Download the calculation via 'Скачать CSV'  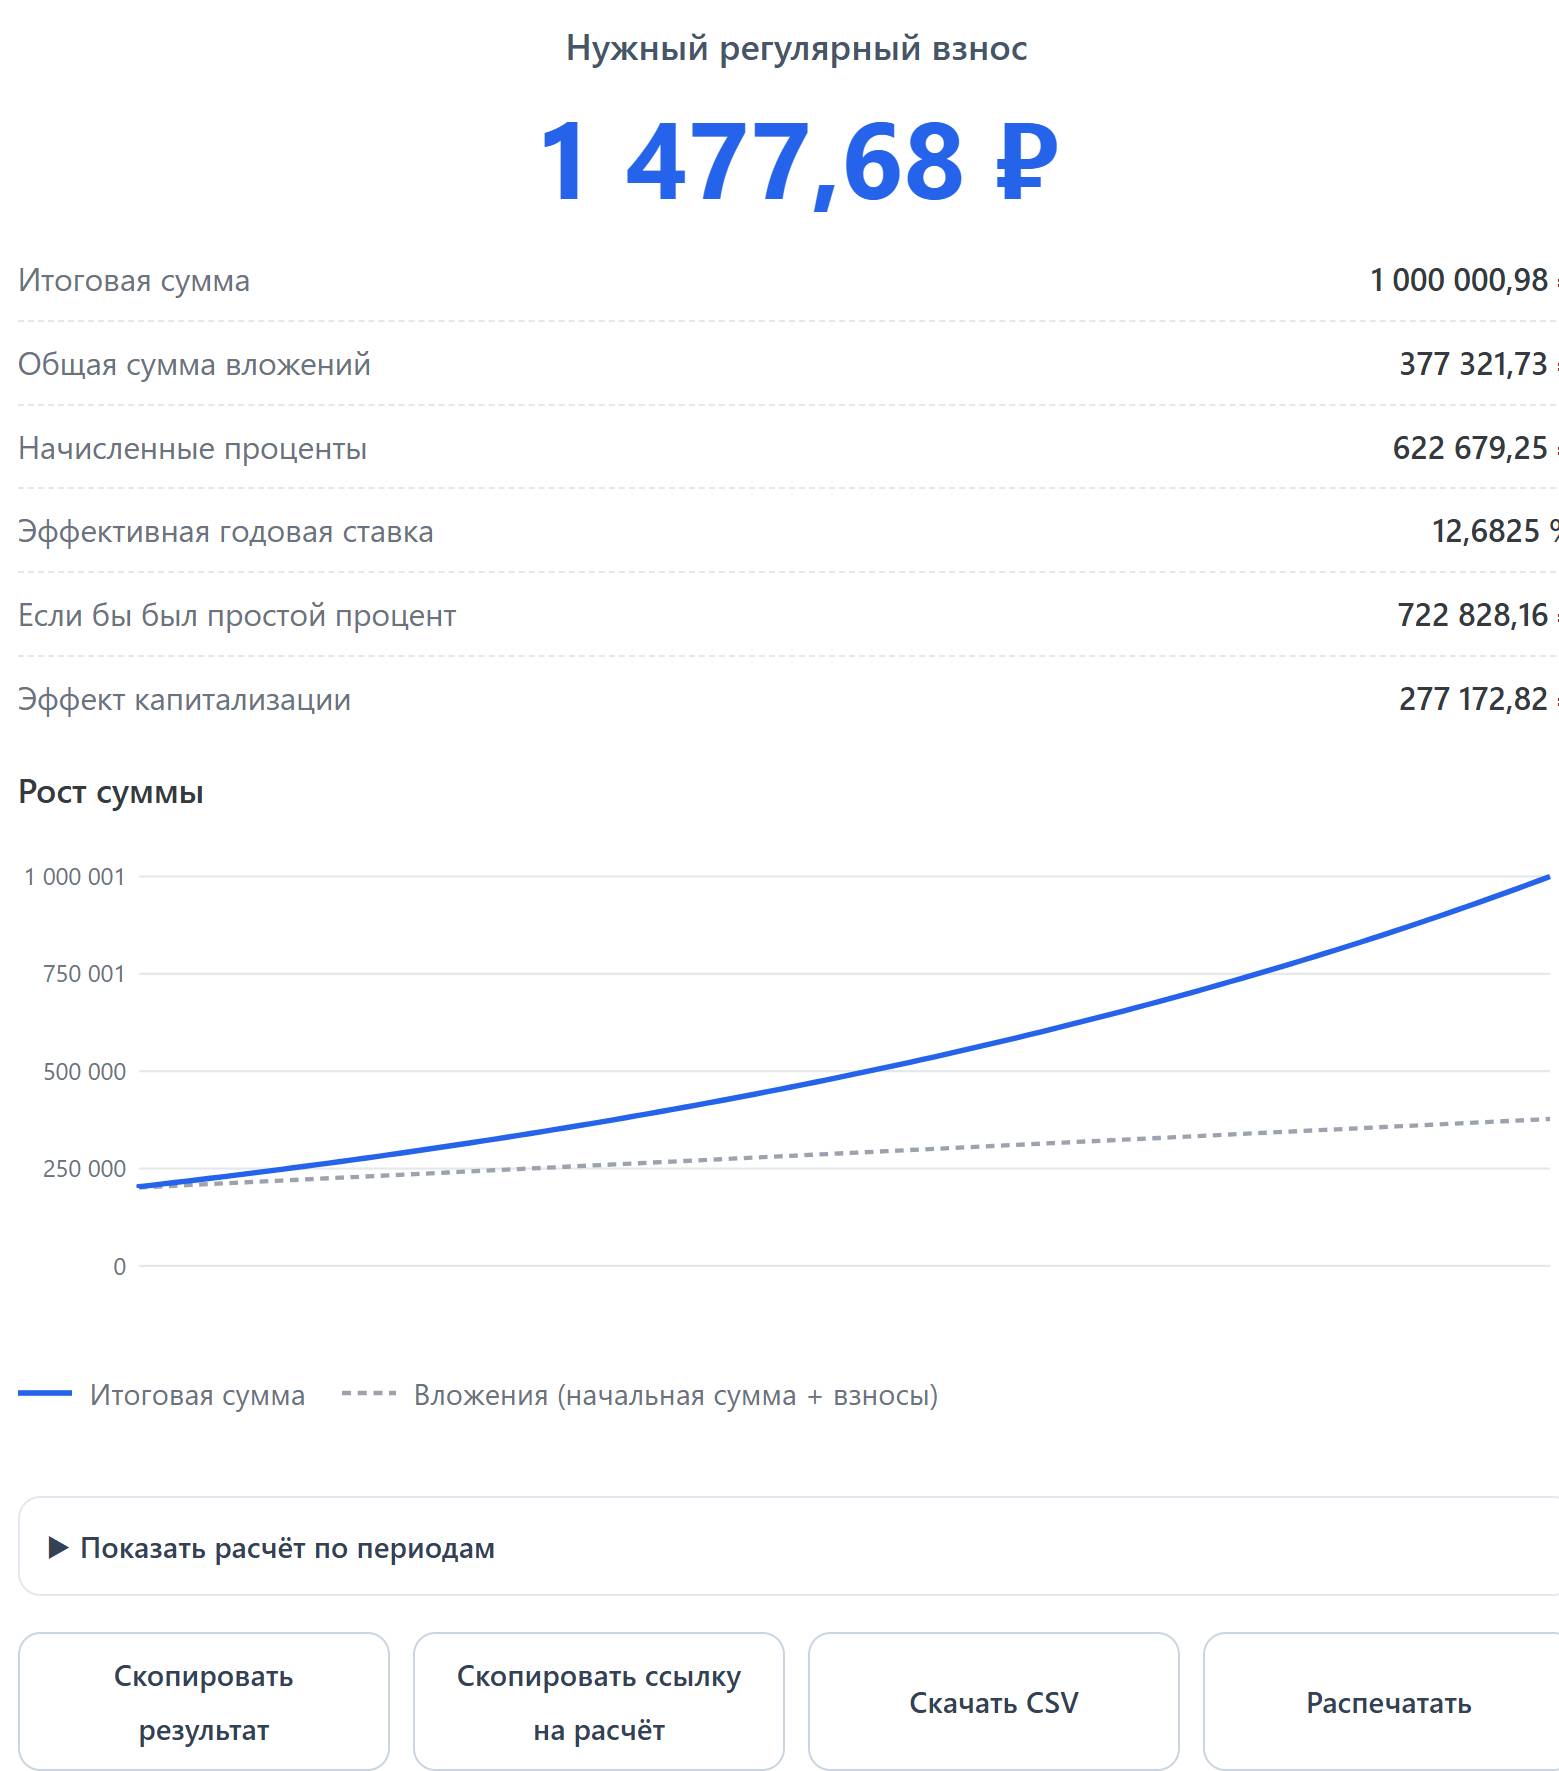coord(994,1702)
